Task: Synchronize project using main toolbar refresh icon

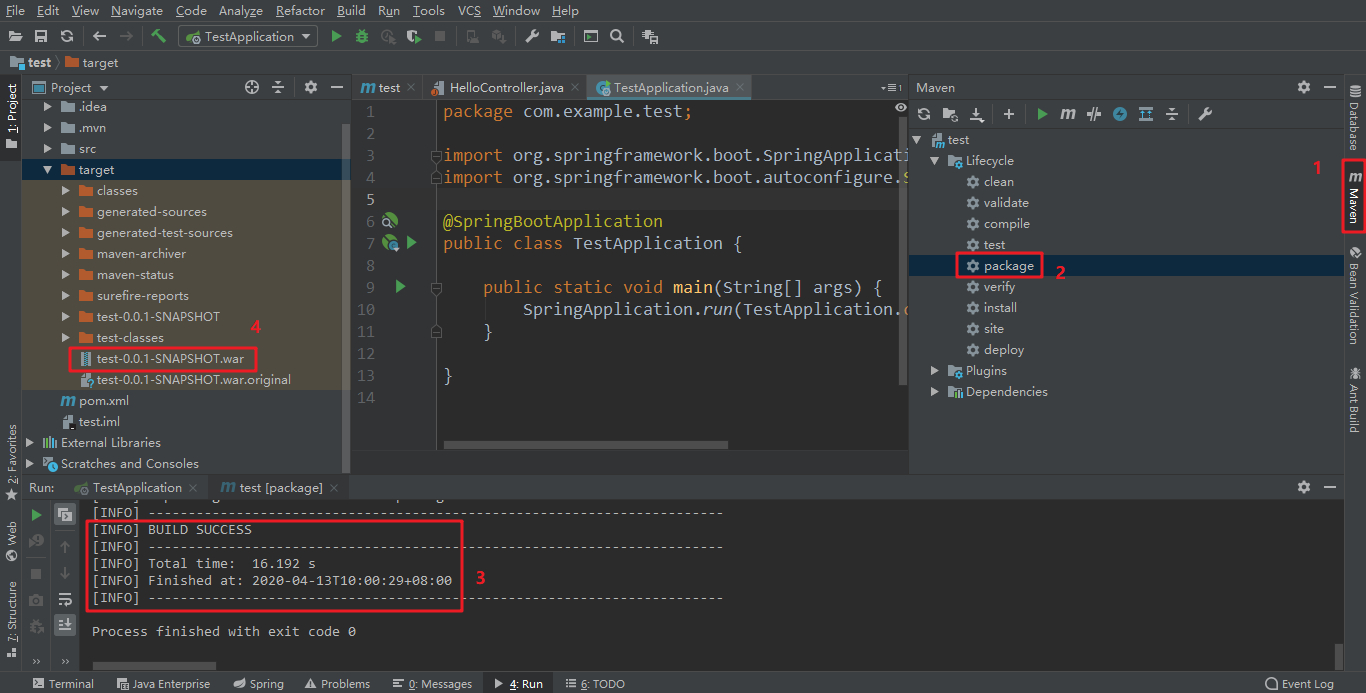Action: (x=67, y=36)
